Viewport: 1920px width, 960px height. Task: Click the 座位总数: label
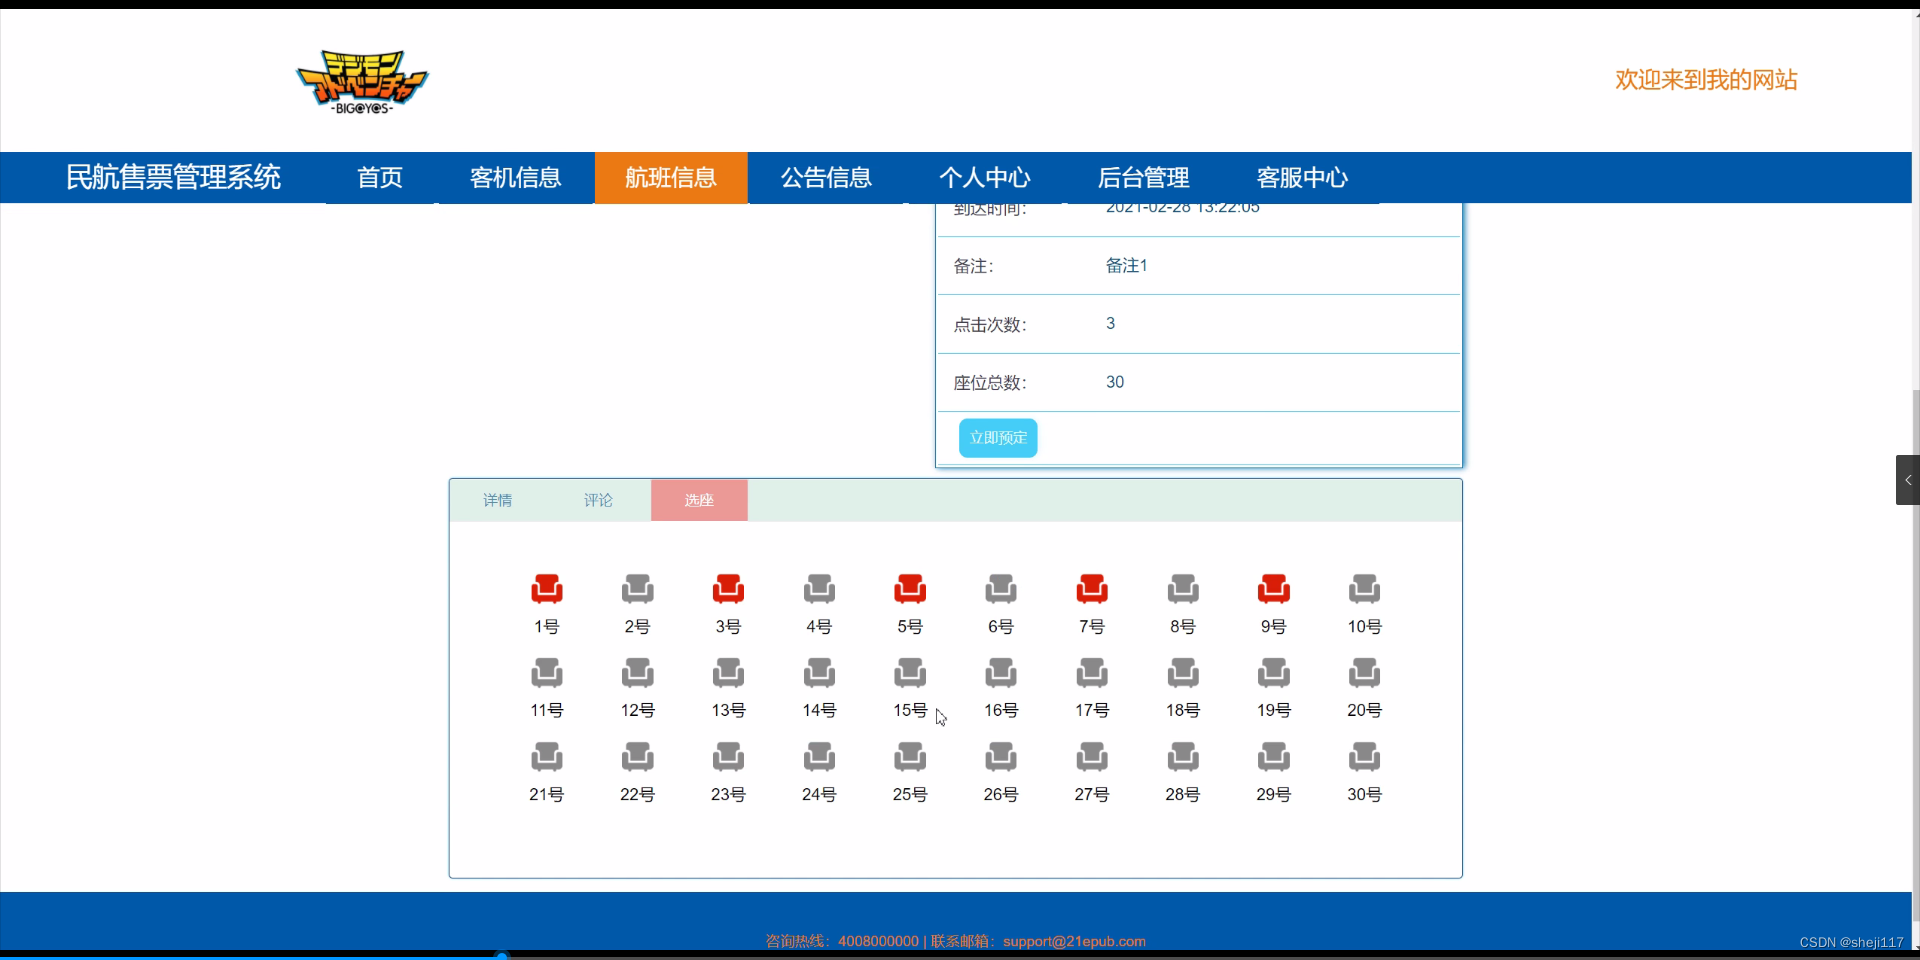pyautogui.click(x=990, y=383)
